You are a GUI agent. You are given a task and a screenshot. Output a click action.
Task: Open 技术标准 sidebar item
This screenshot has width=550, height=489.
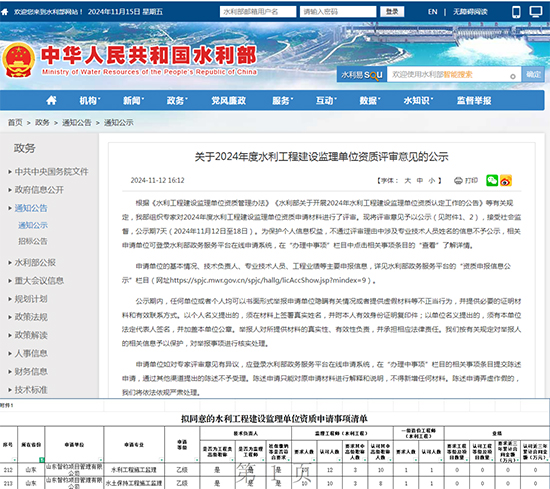click(x=31, y=390)
